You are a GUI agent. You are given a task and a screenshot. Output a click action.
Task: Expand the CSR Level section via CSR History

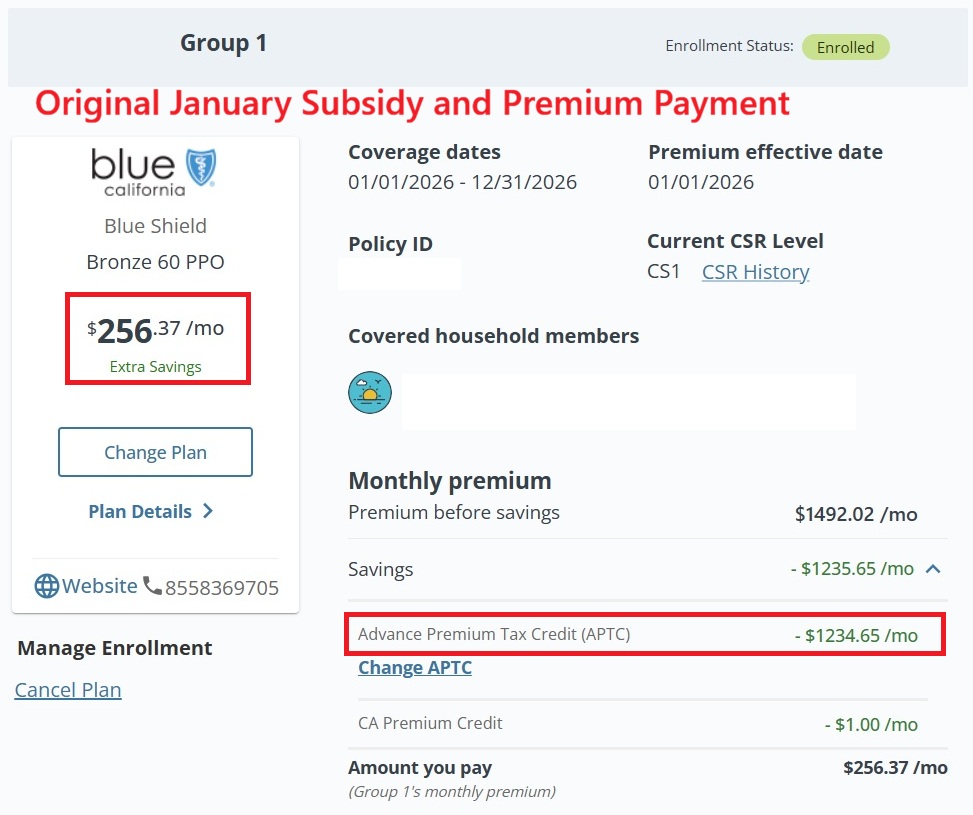point(755,271)
